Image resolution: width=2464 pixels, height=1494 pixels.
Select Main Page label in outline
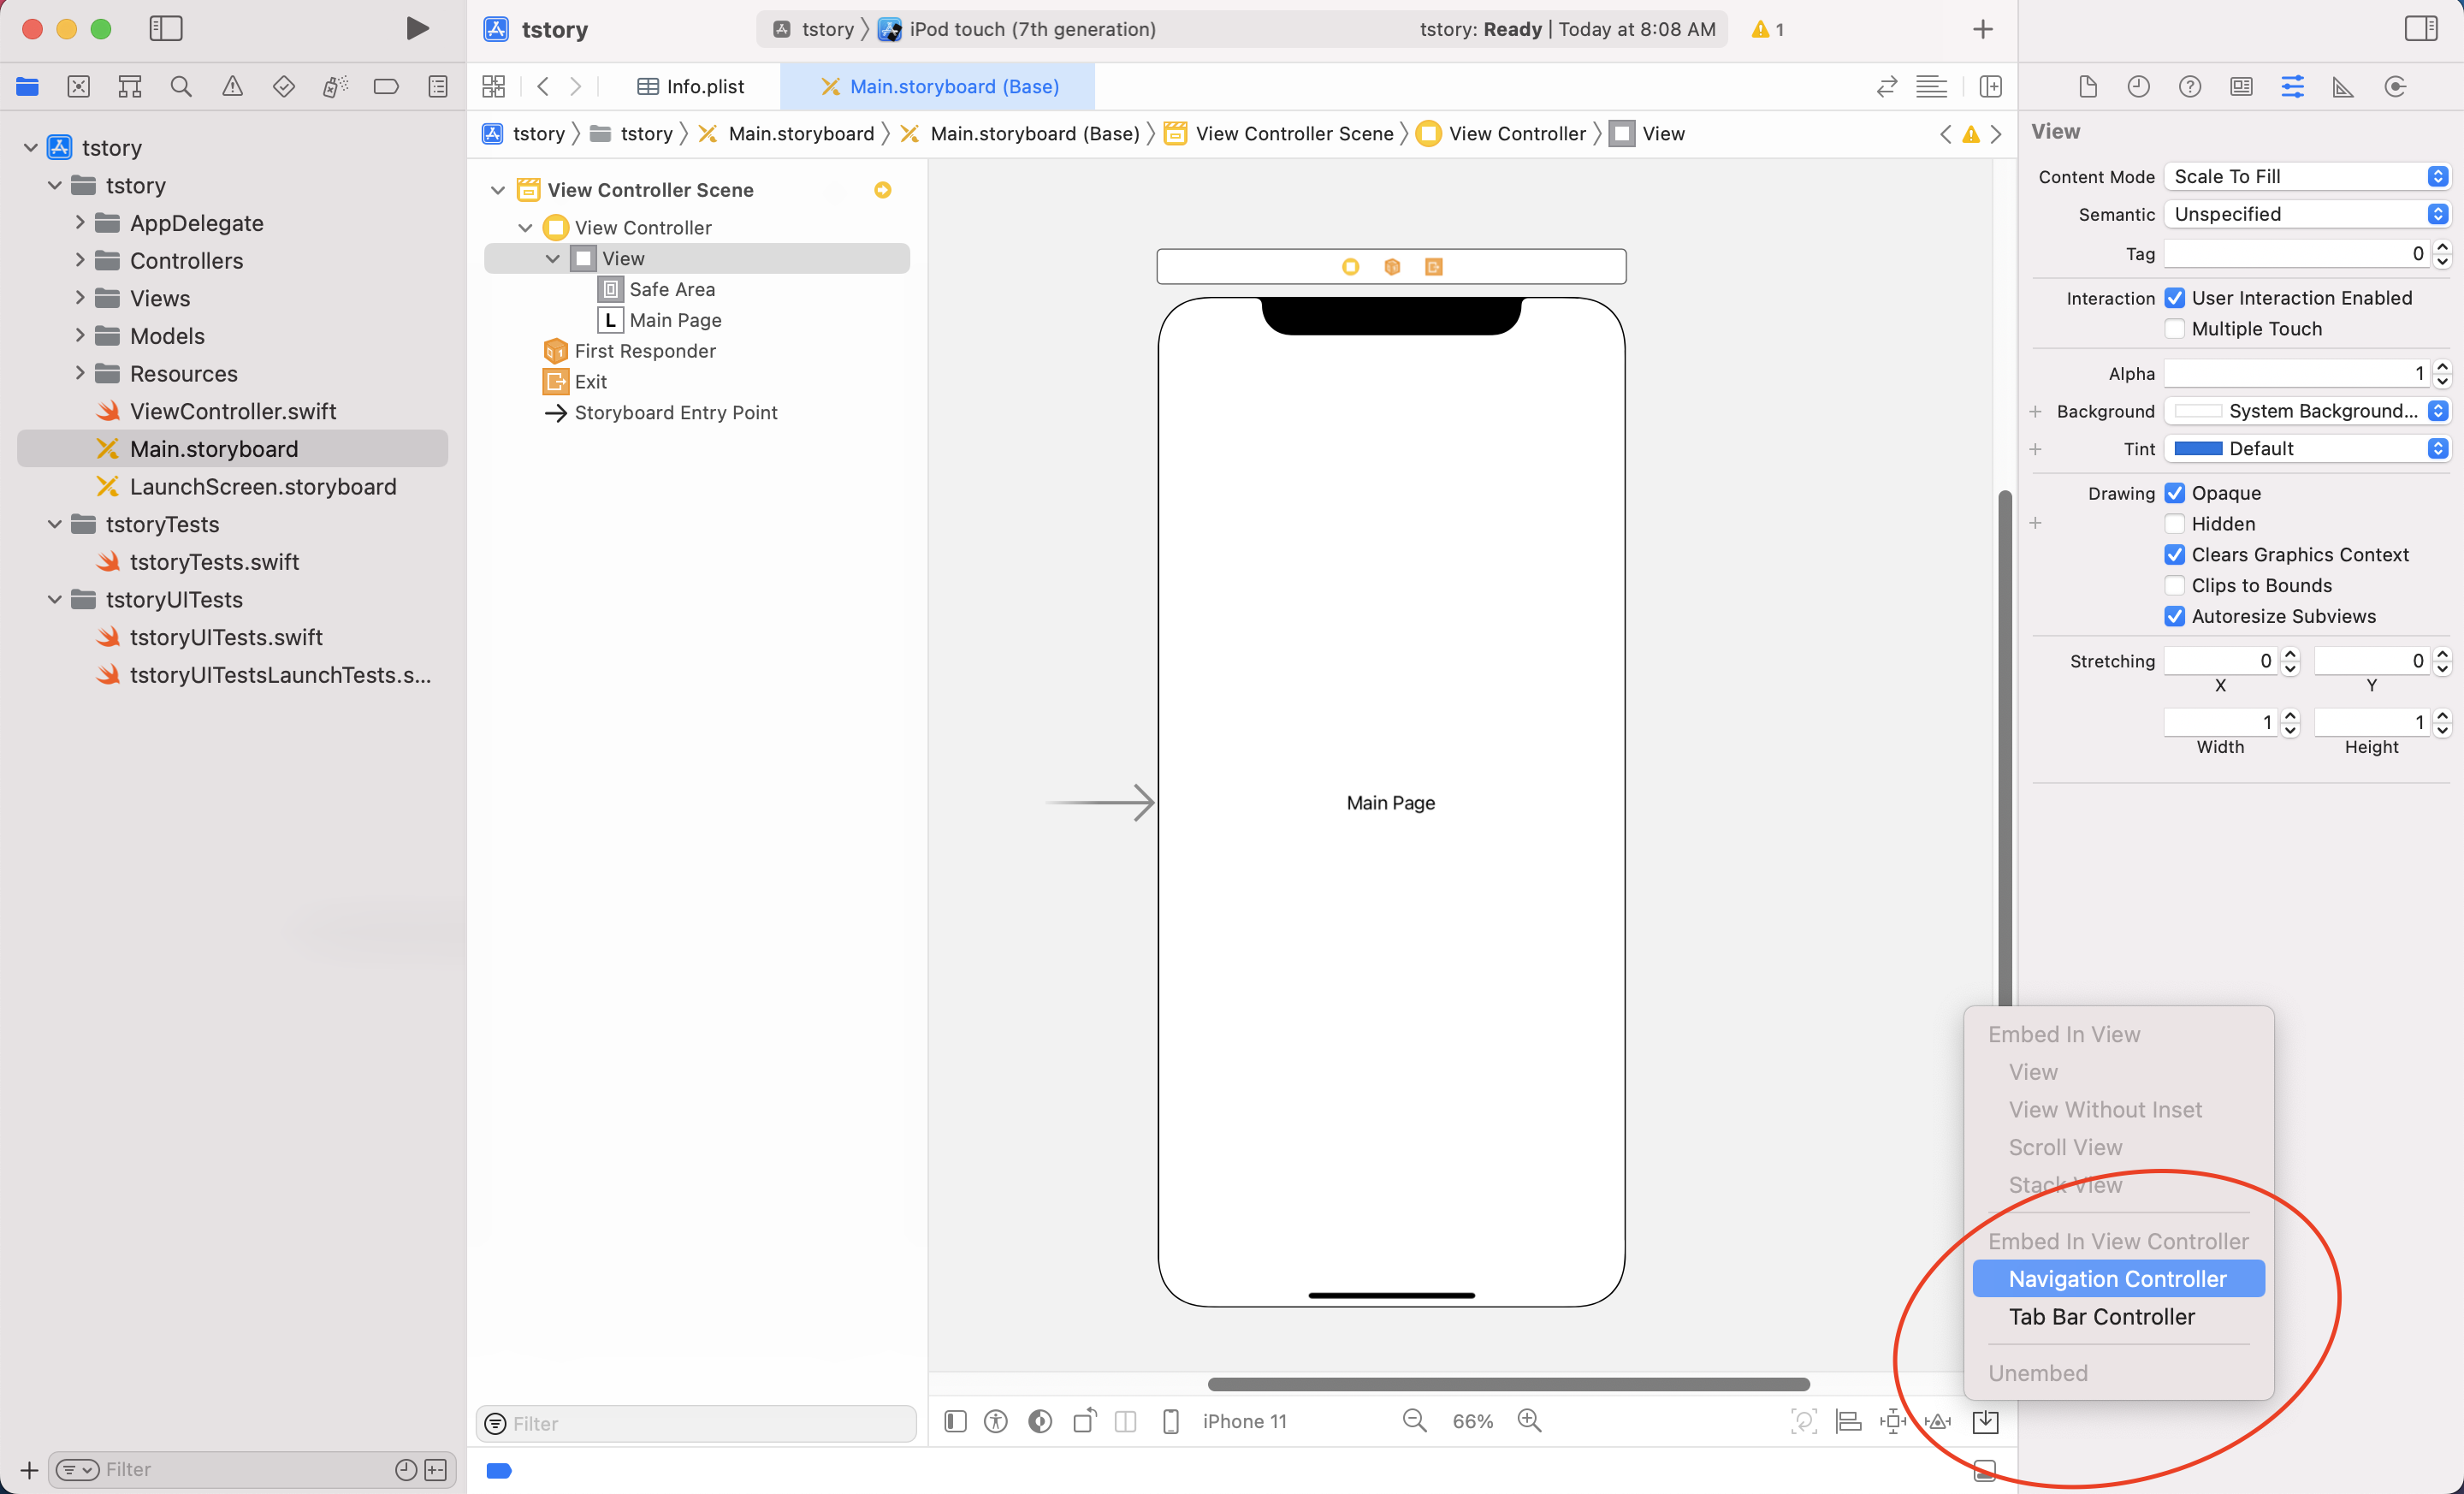(675, 320)
